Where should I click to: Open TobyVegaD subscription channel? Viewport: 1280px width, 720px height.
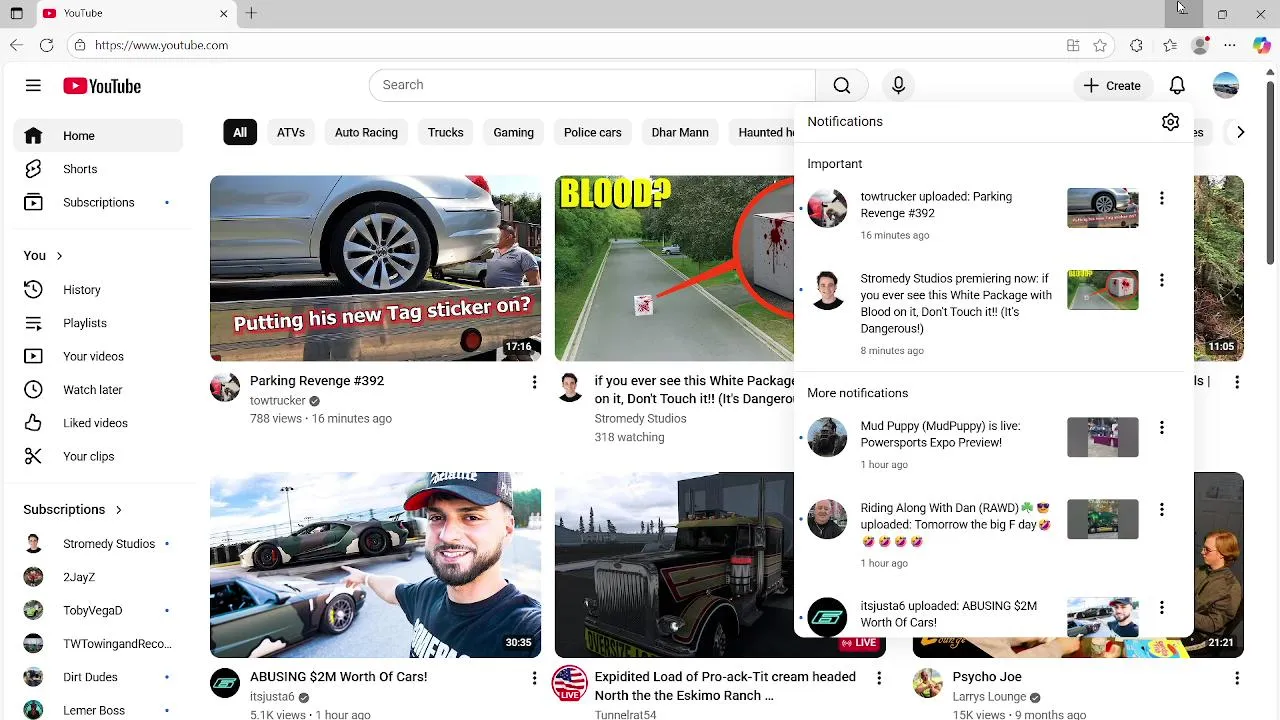coord(98,610)
